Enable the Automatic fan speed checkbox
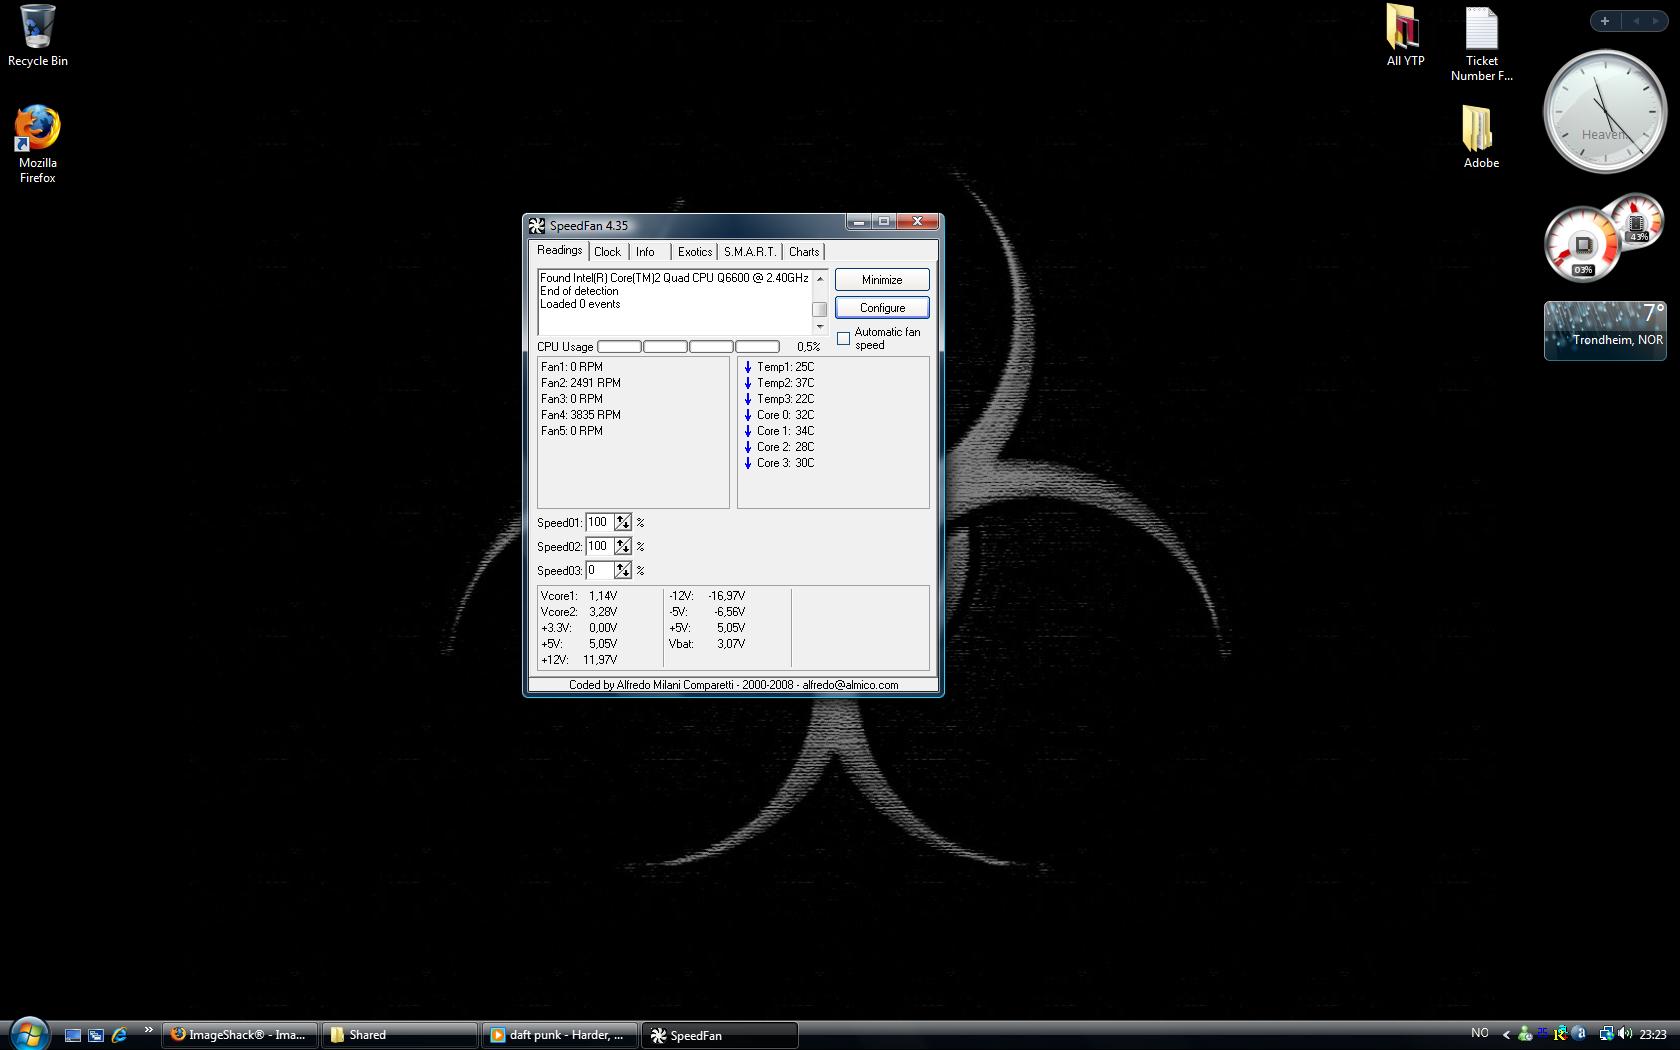The image size is (1680, 1050). click(x=844, y=339)
